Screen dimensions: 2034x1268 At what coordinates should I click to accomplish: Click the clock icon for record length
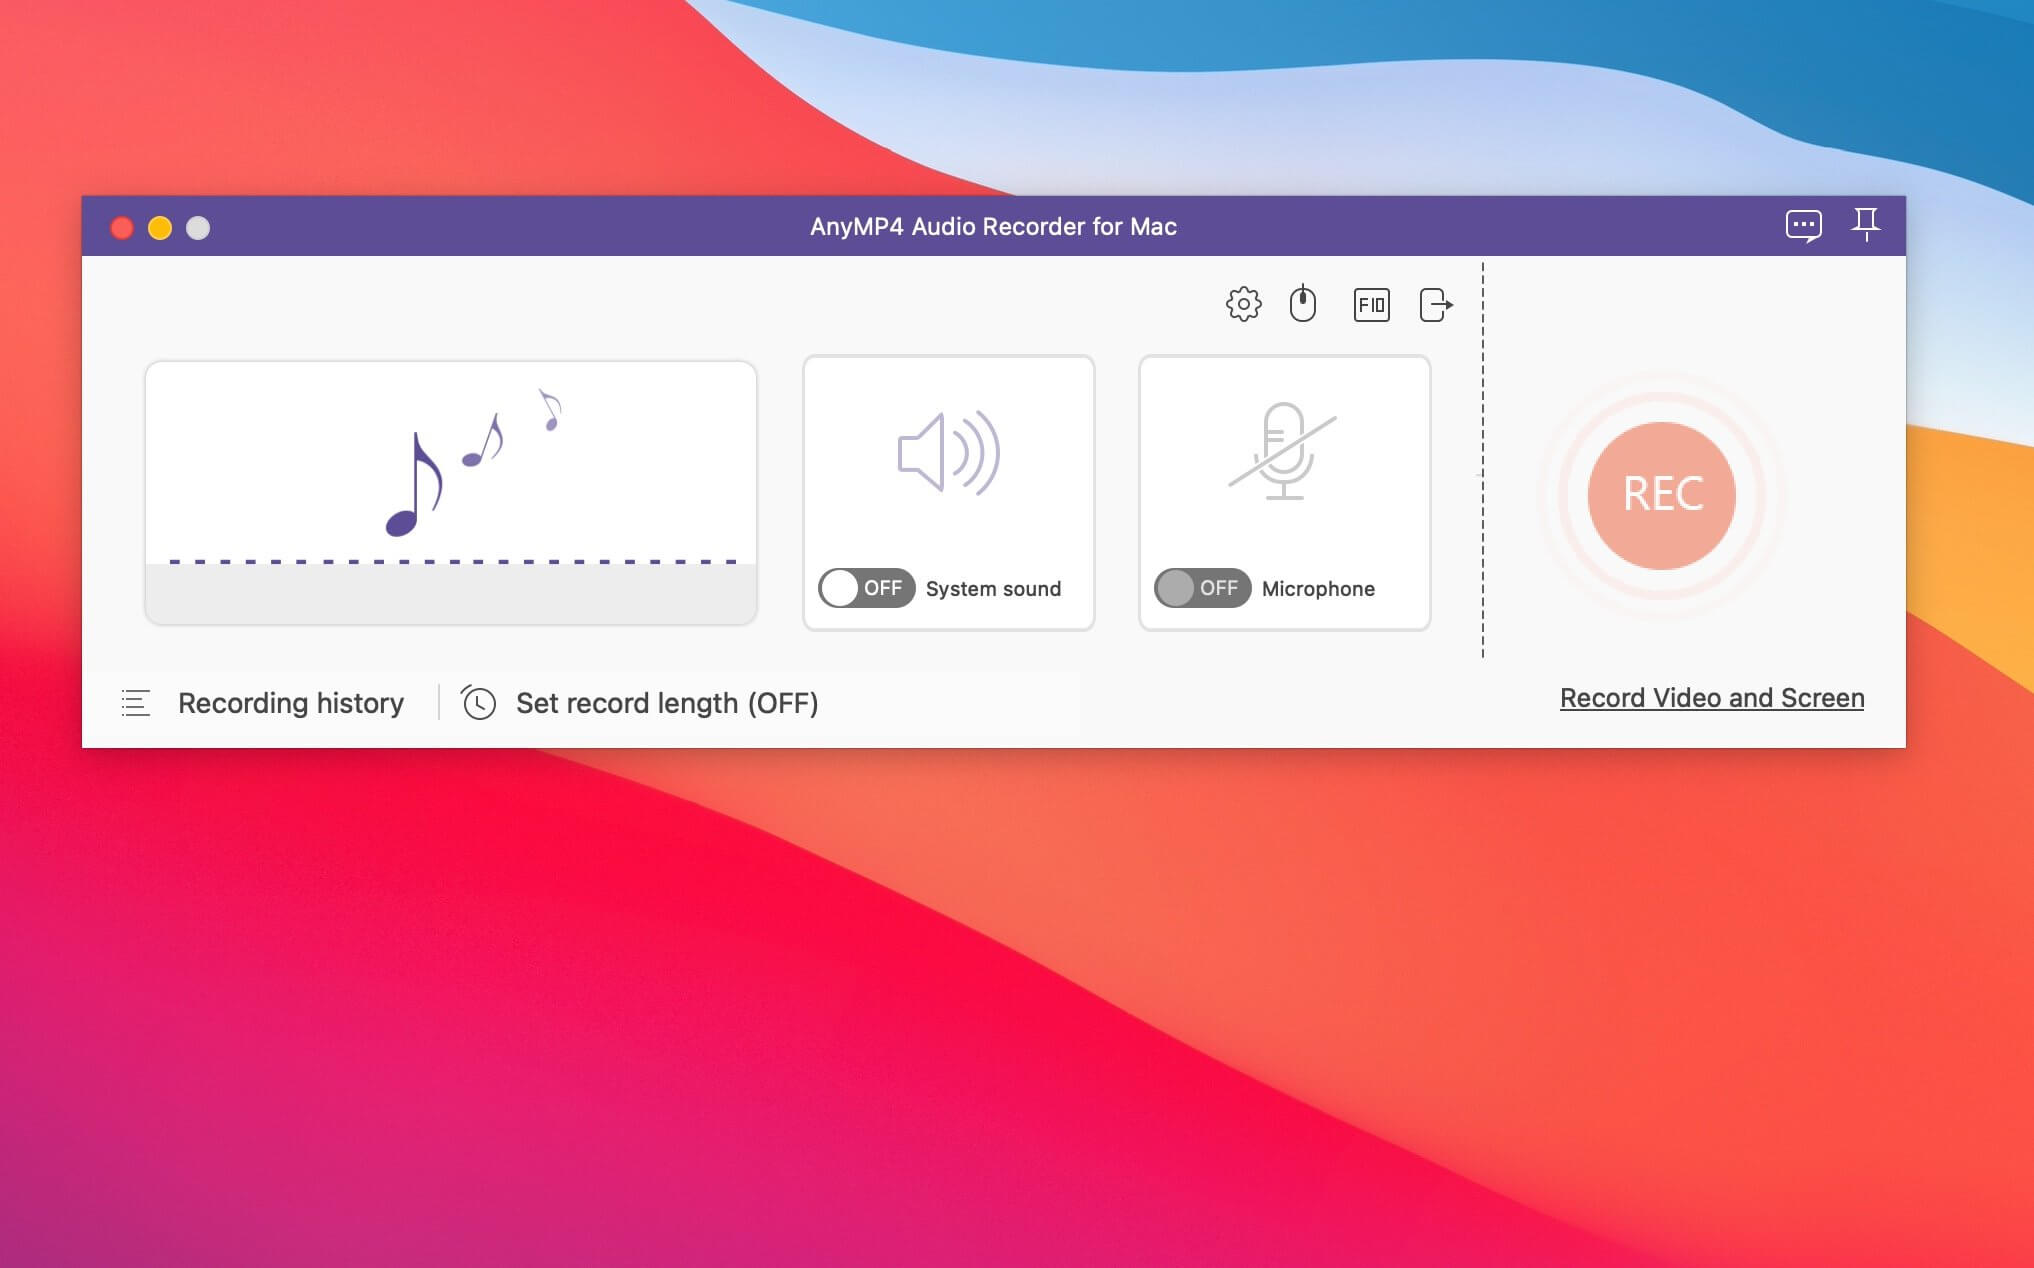478,703
